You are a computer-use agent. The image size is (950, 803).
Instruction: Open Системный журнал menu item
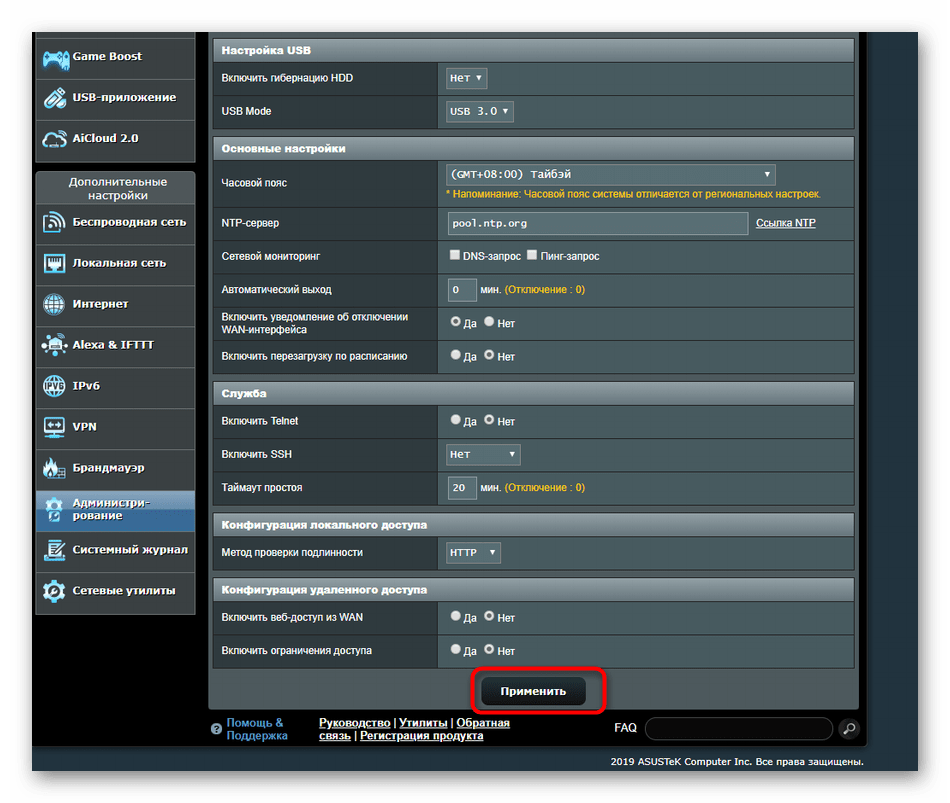[129, 550]
